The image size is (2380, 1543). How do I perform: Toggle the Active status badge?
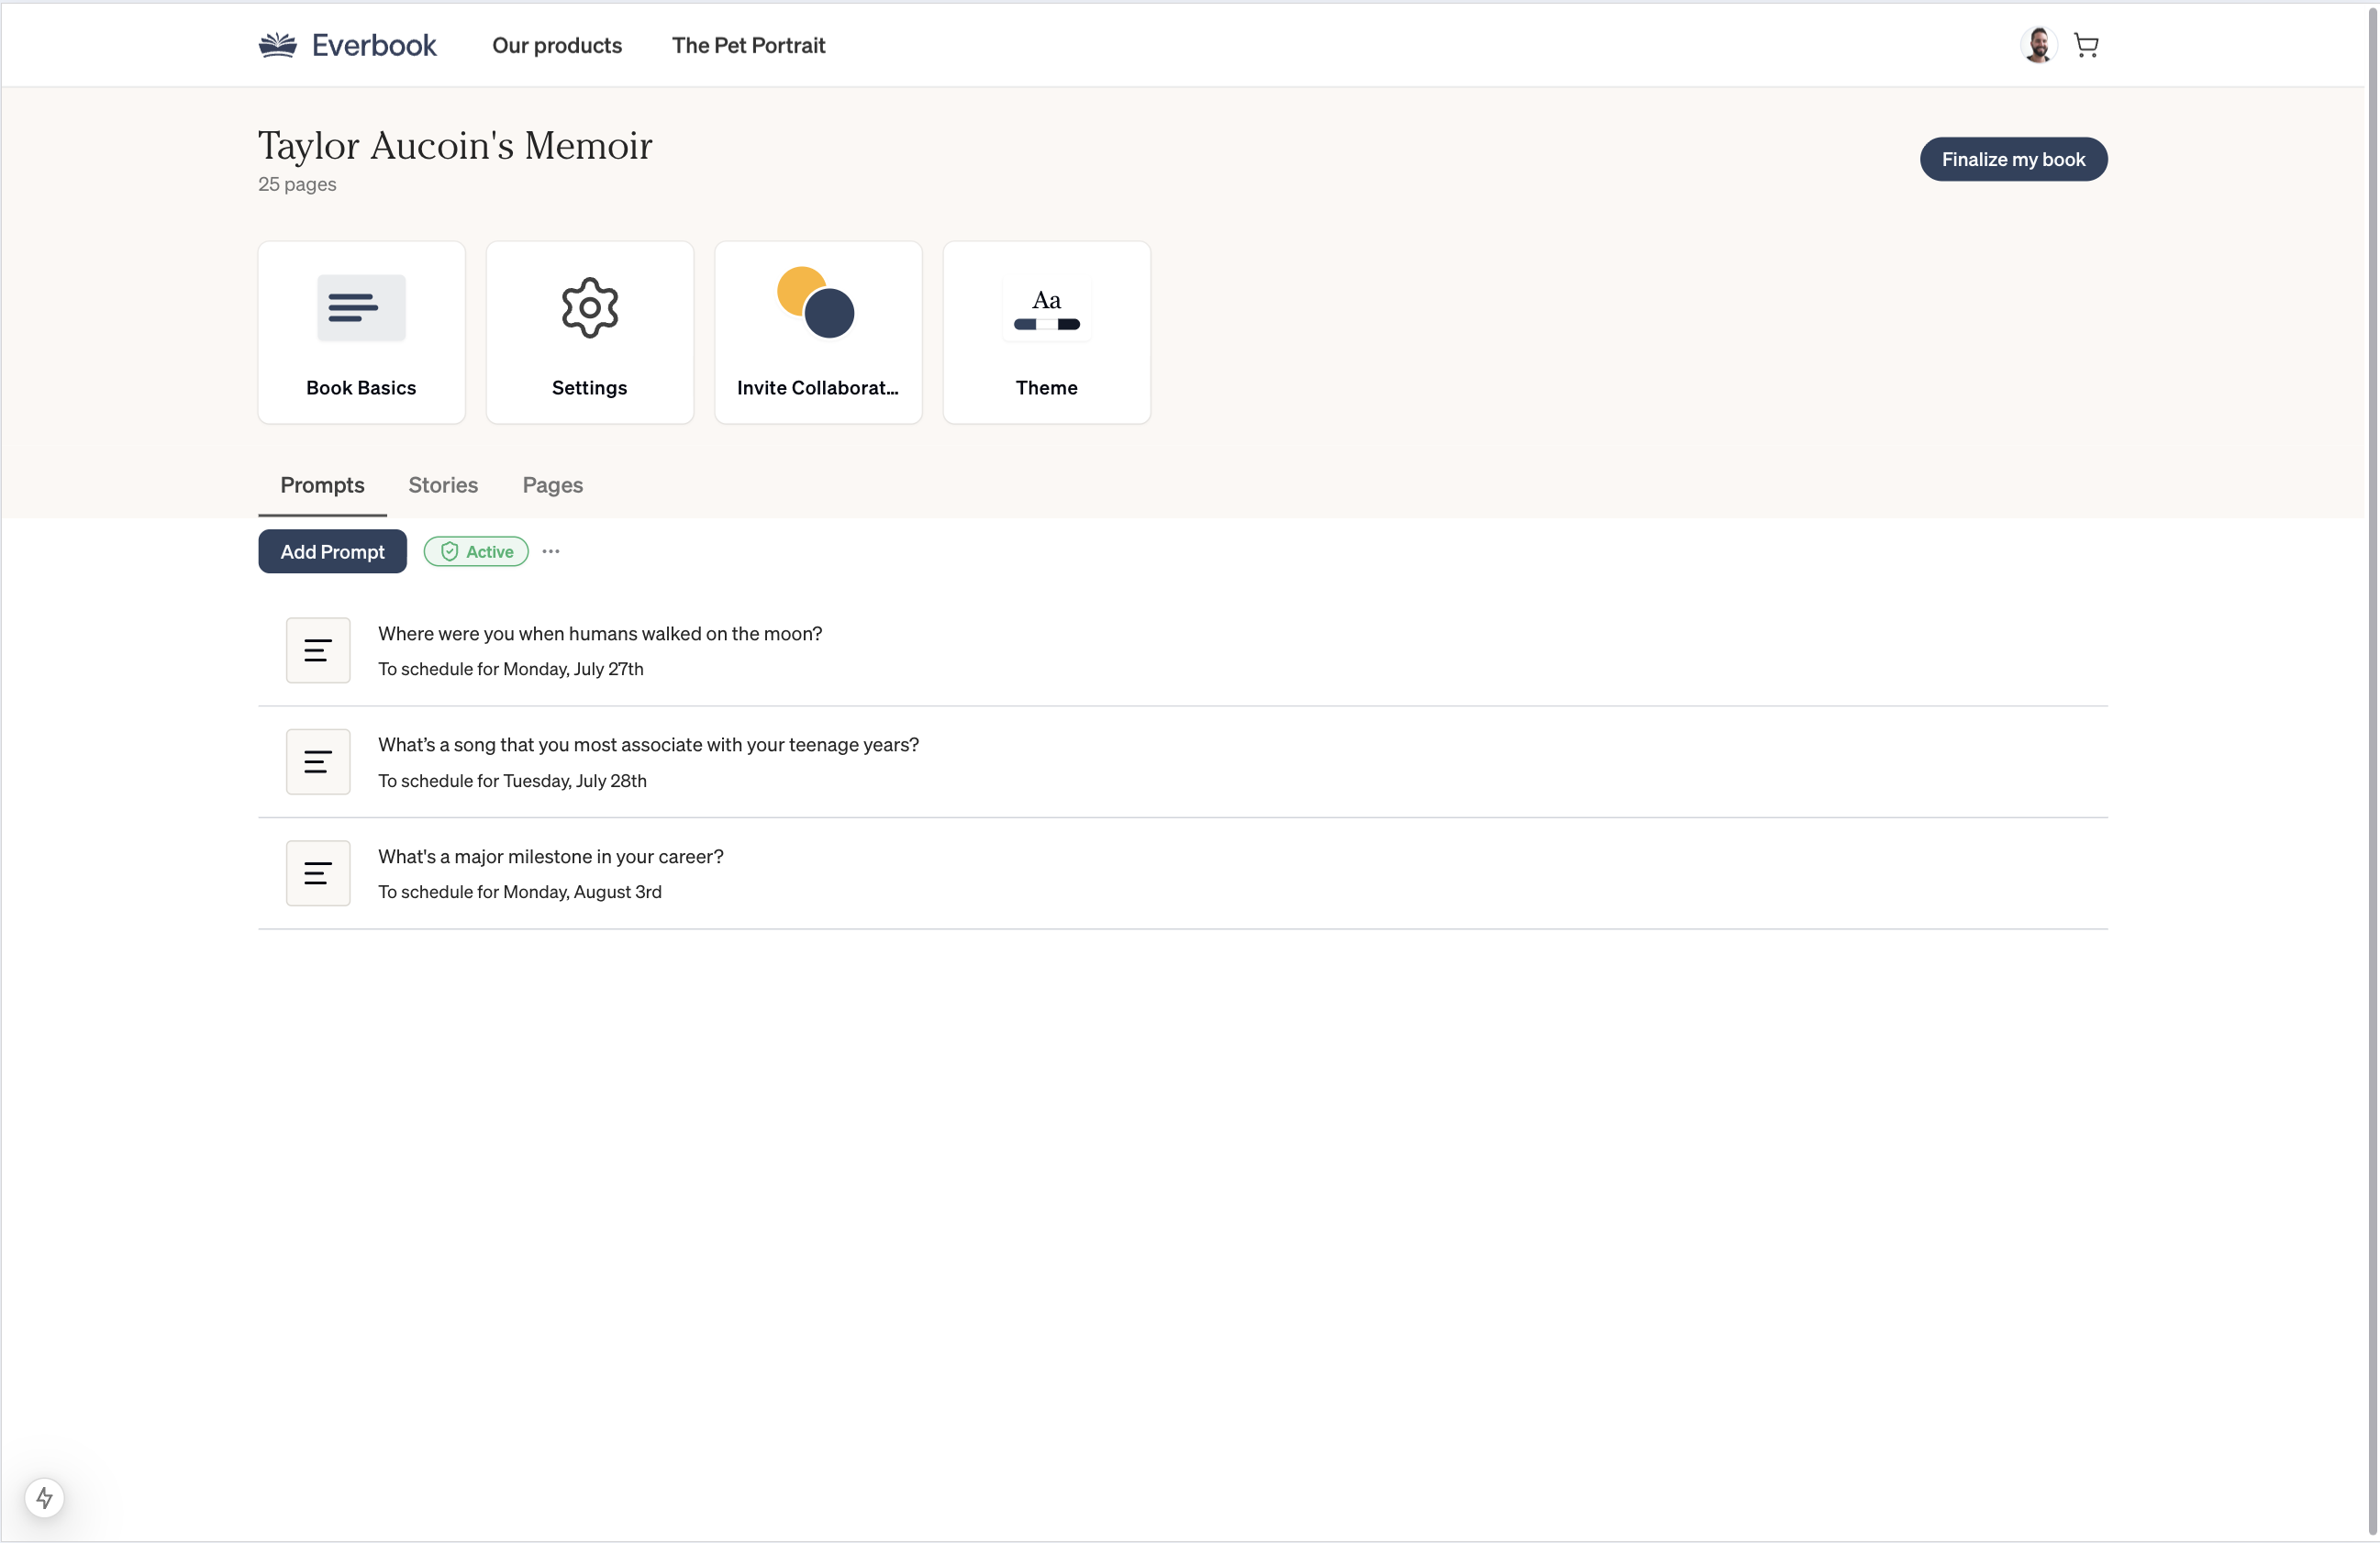pos(476,551)
